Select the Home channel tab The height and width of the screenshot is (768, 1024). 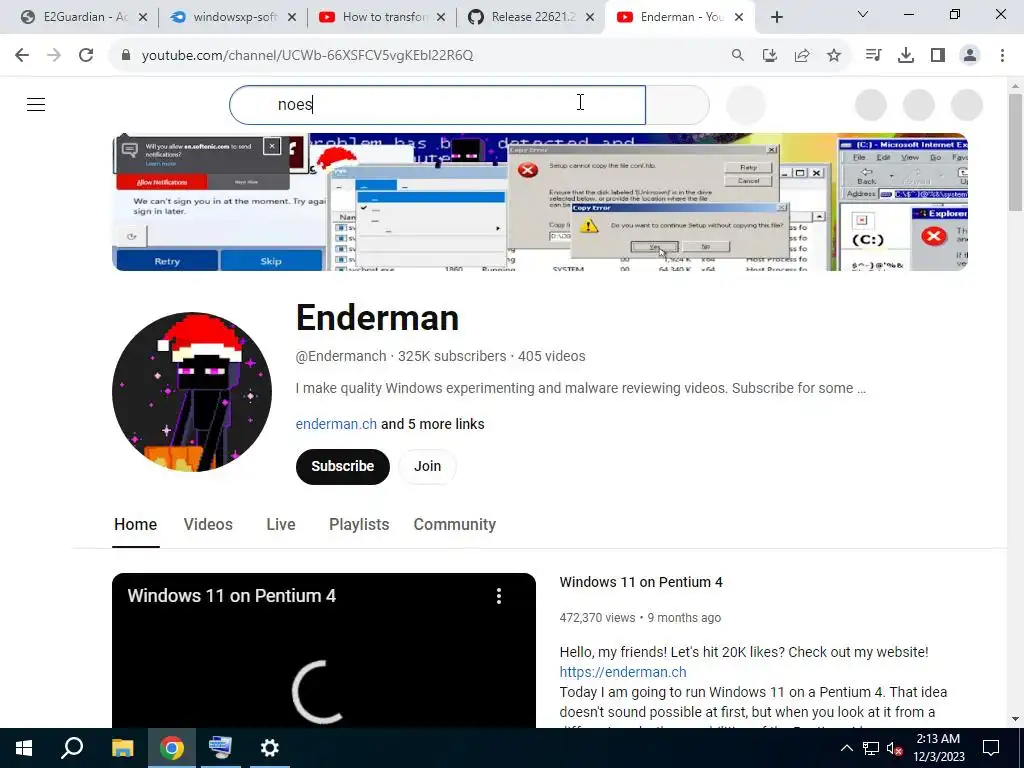point(135,524)
